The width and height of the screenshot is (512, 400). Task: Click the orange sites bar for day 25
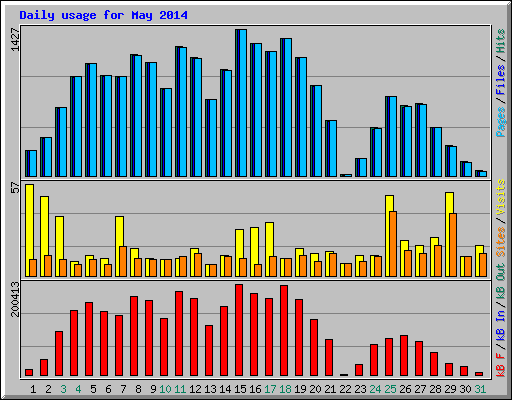(x=393, y=244)
